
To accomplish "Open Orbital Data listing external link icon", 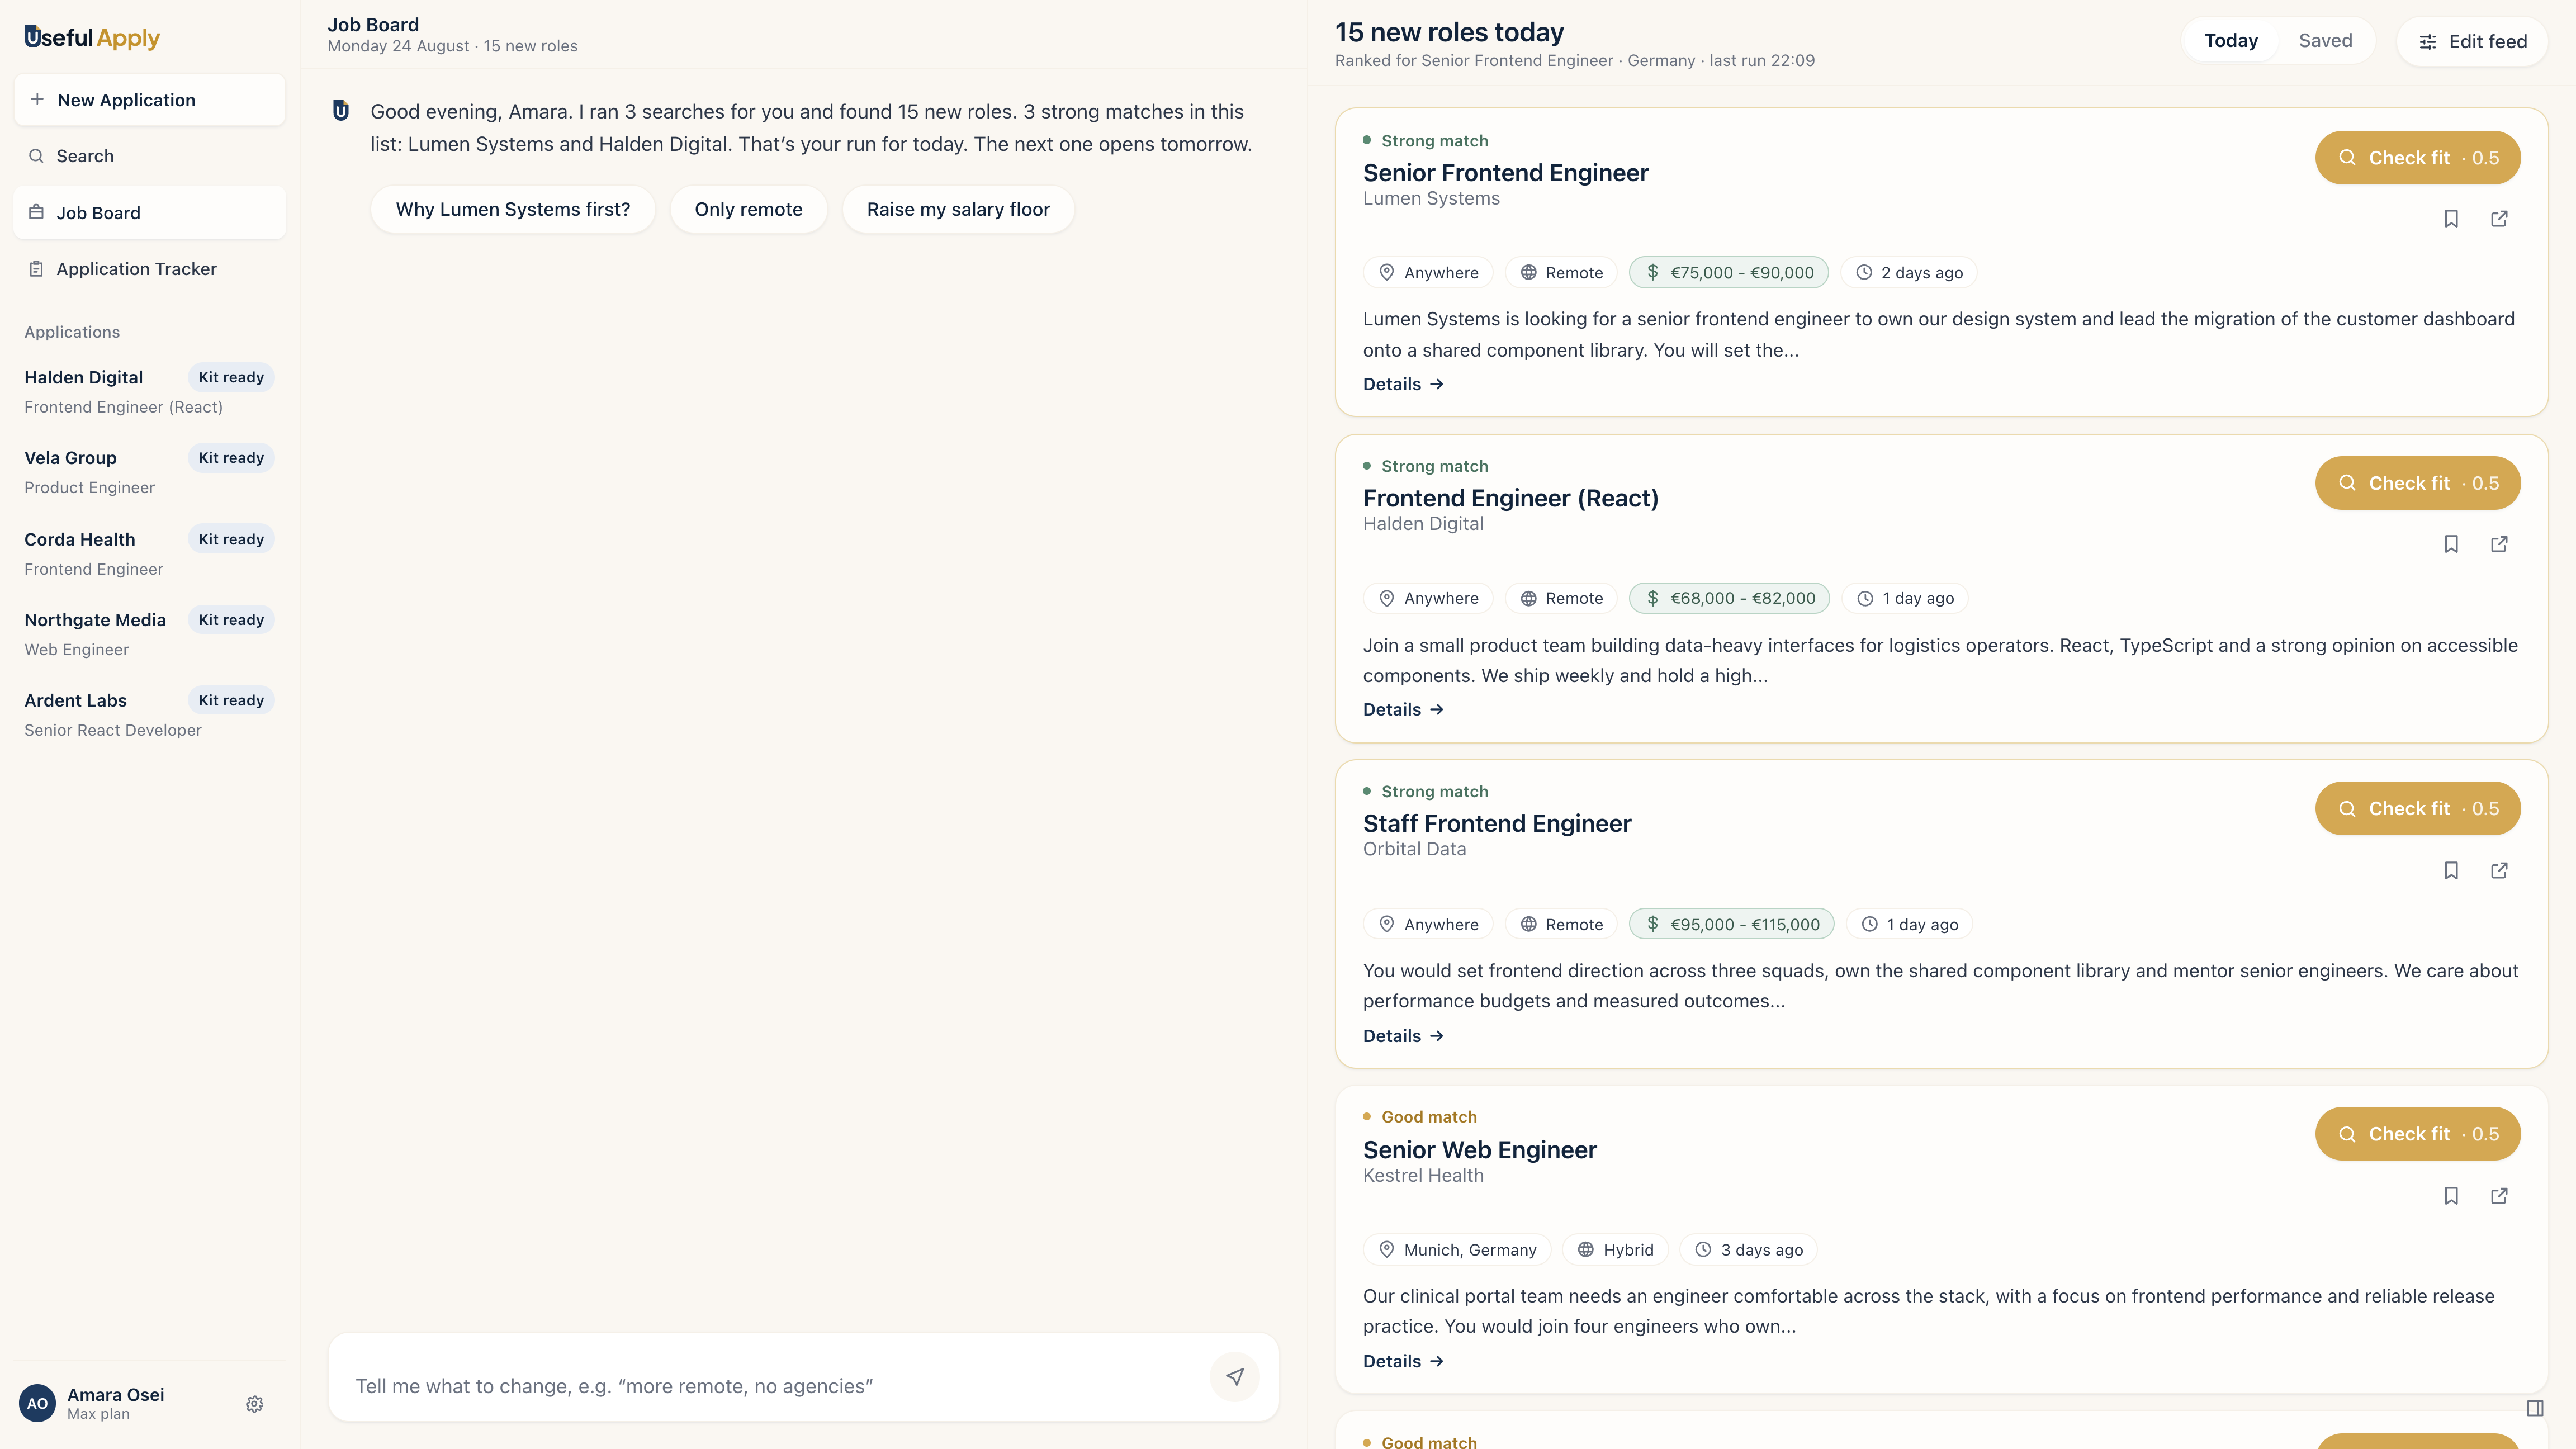I will [x=2499, y=870].
